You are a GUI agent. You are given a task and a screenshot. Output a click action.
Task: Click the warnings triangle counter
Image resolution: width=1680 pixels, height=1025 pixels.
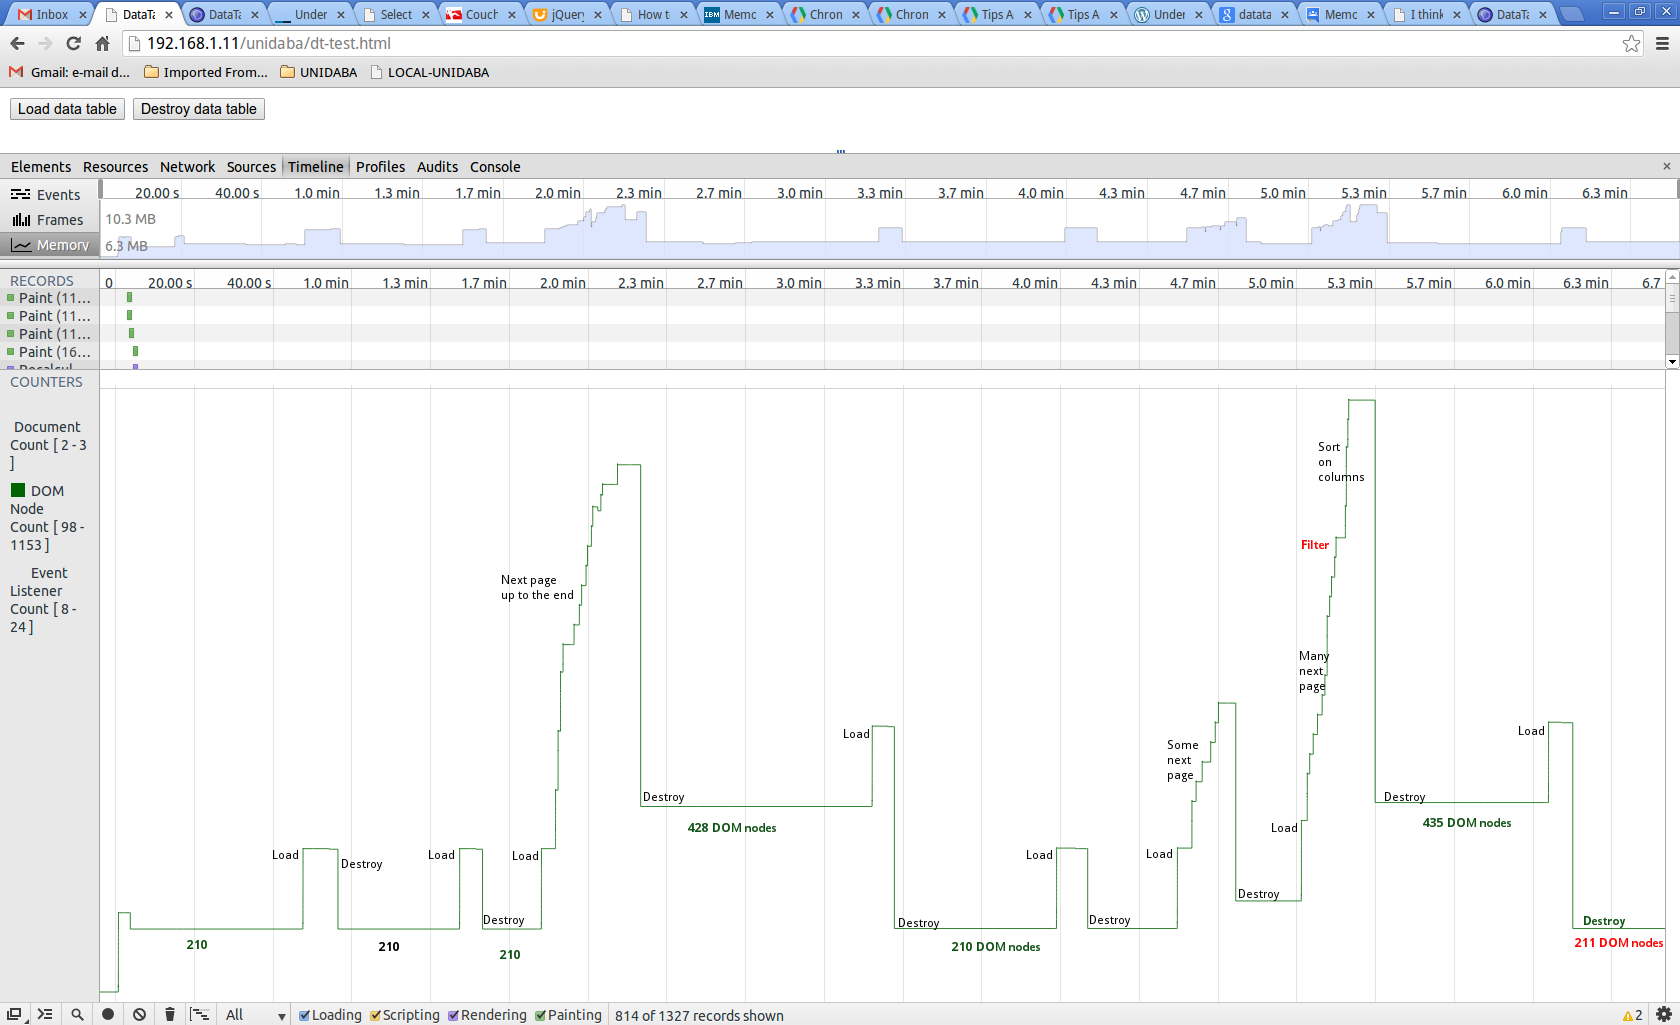(x=1632, y=1015)
